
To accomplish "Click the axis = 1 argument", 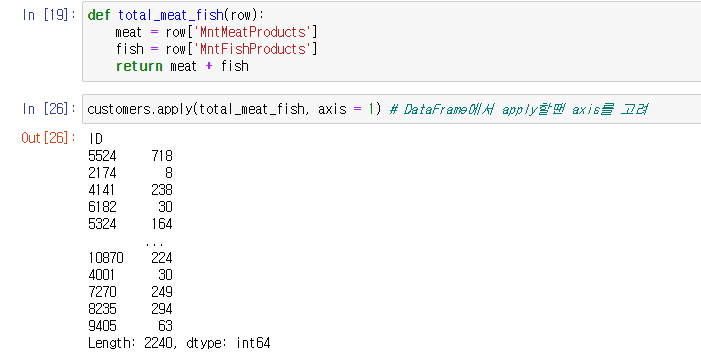I will click(x=346, y=109).
